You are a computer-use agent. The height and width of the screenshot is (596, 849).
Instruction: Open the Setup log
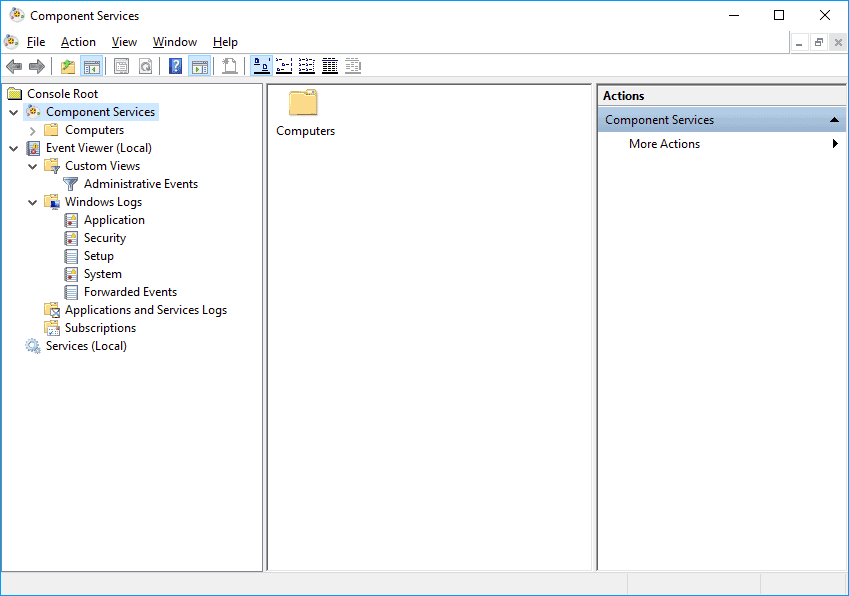[x=99, y=256]
